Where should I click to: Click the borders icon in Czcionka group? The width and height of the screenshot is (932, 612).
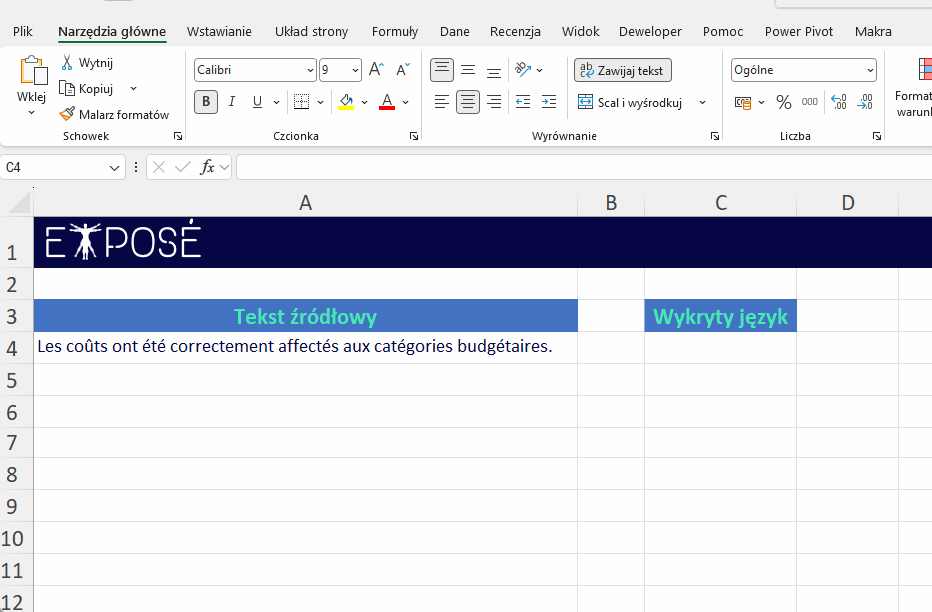[301, 102]
